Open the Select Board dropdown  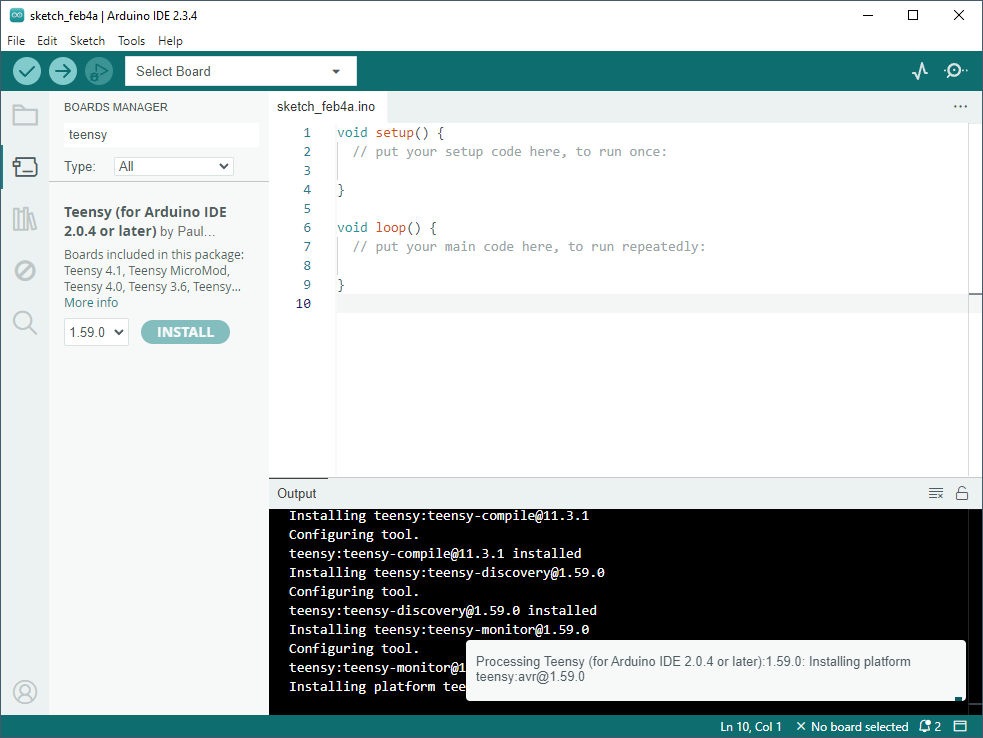point(241,71)
